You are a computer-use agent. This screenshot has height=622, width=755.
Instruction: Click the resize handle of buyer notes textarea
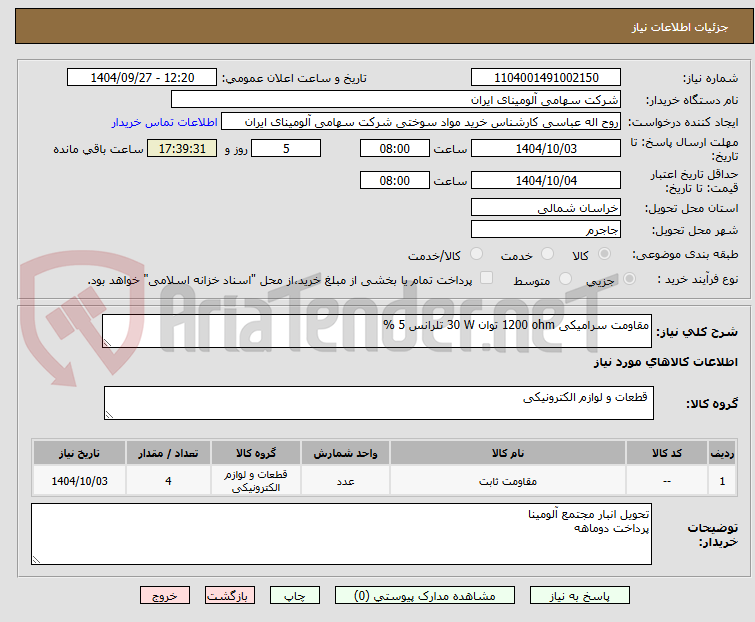pyautogui.click(x=36, y=560)
